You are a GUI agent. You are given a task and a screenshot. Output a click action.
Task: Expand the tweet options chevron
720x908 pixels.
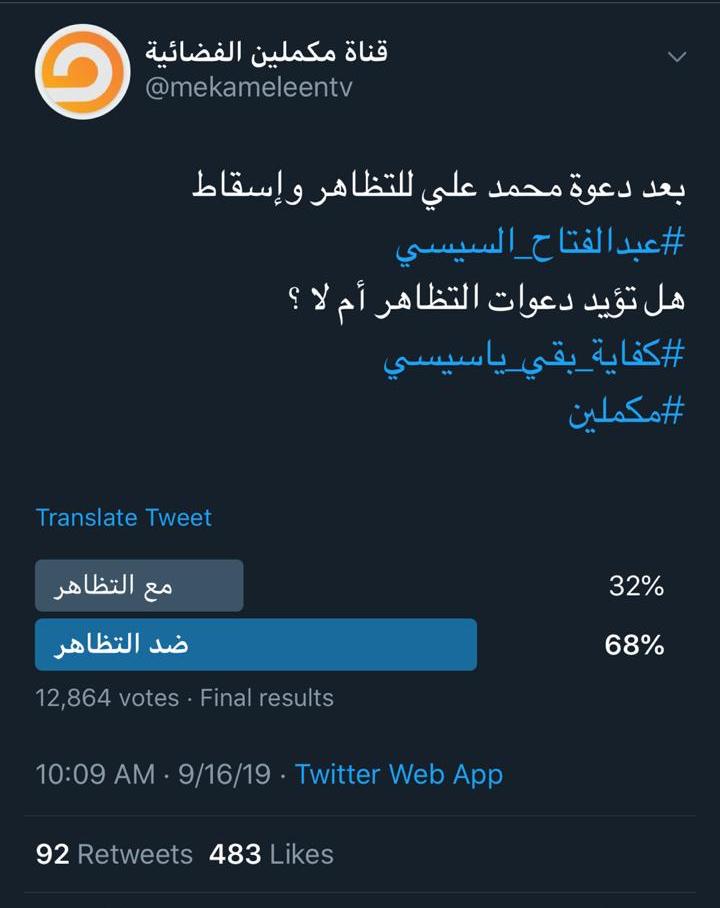(x=677, y=57)
